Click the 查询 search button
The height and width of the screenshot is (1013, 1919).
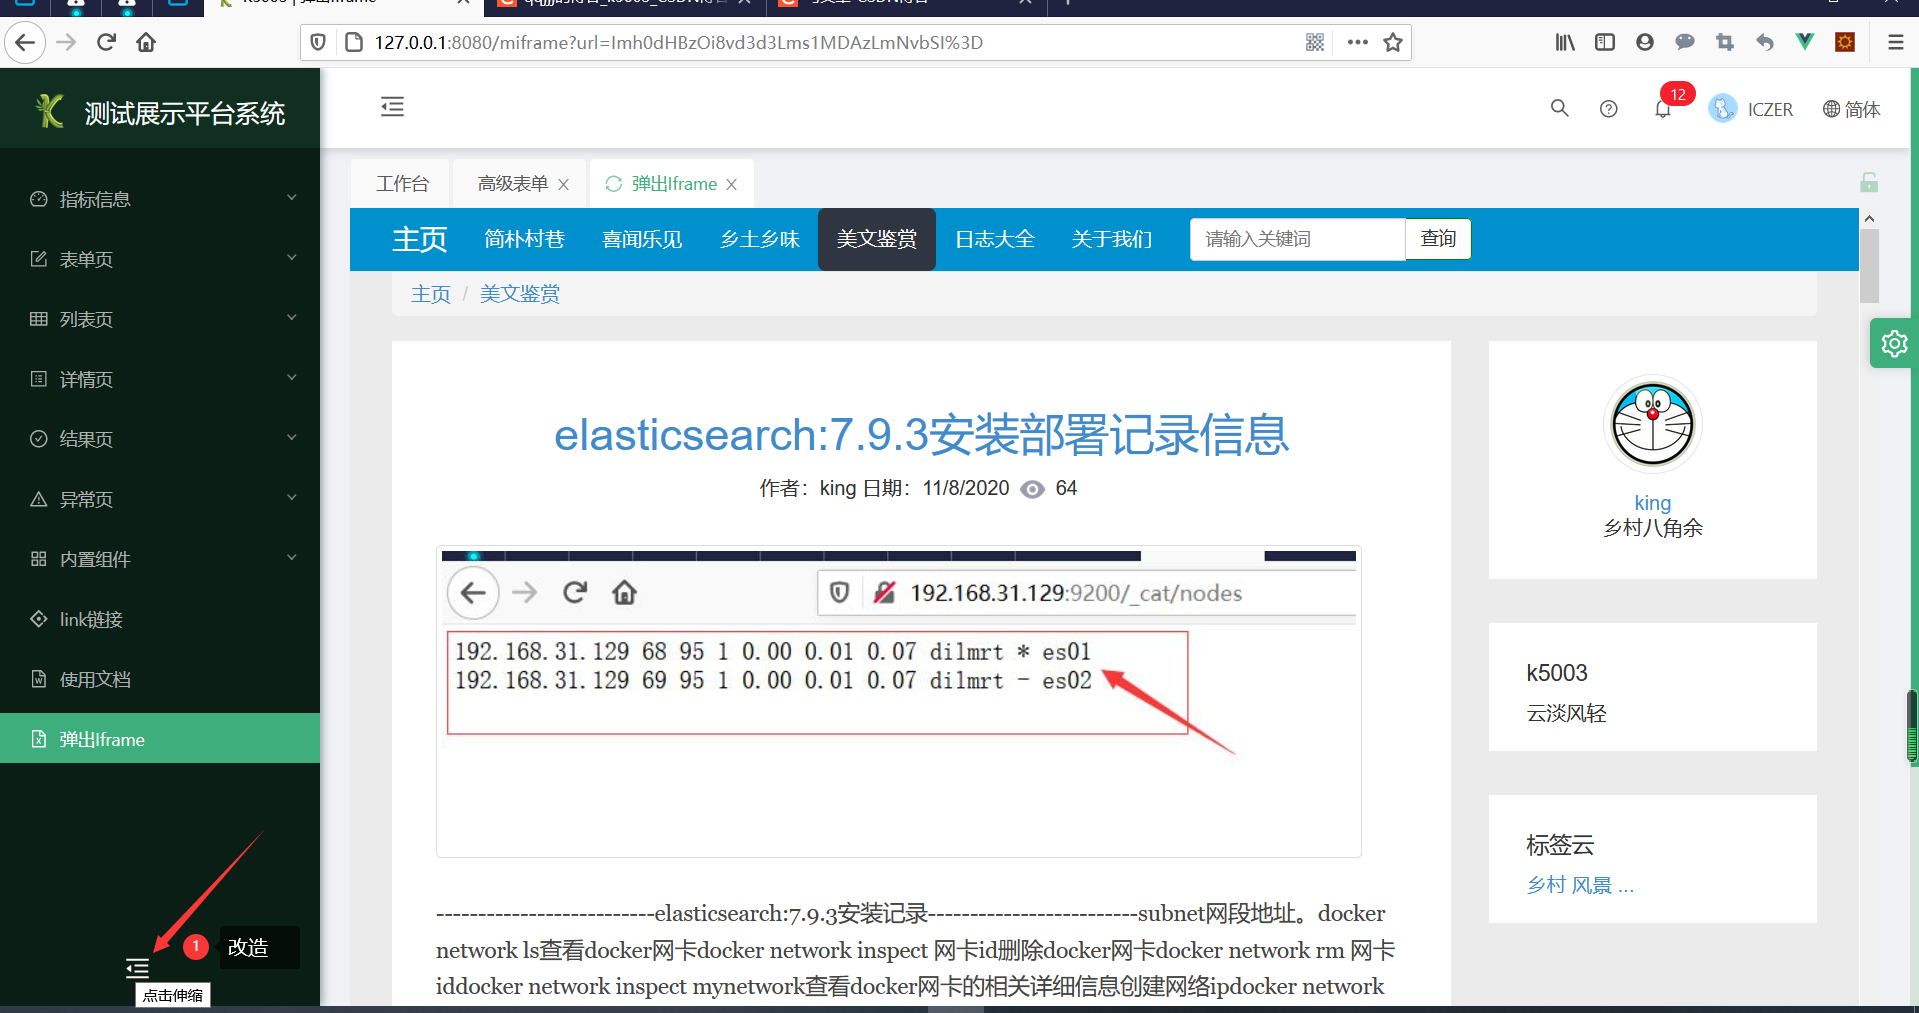pos(1438,239)
